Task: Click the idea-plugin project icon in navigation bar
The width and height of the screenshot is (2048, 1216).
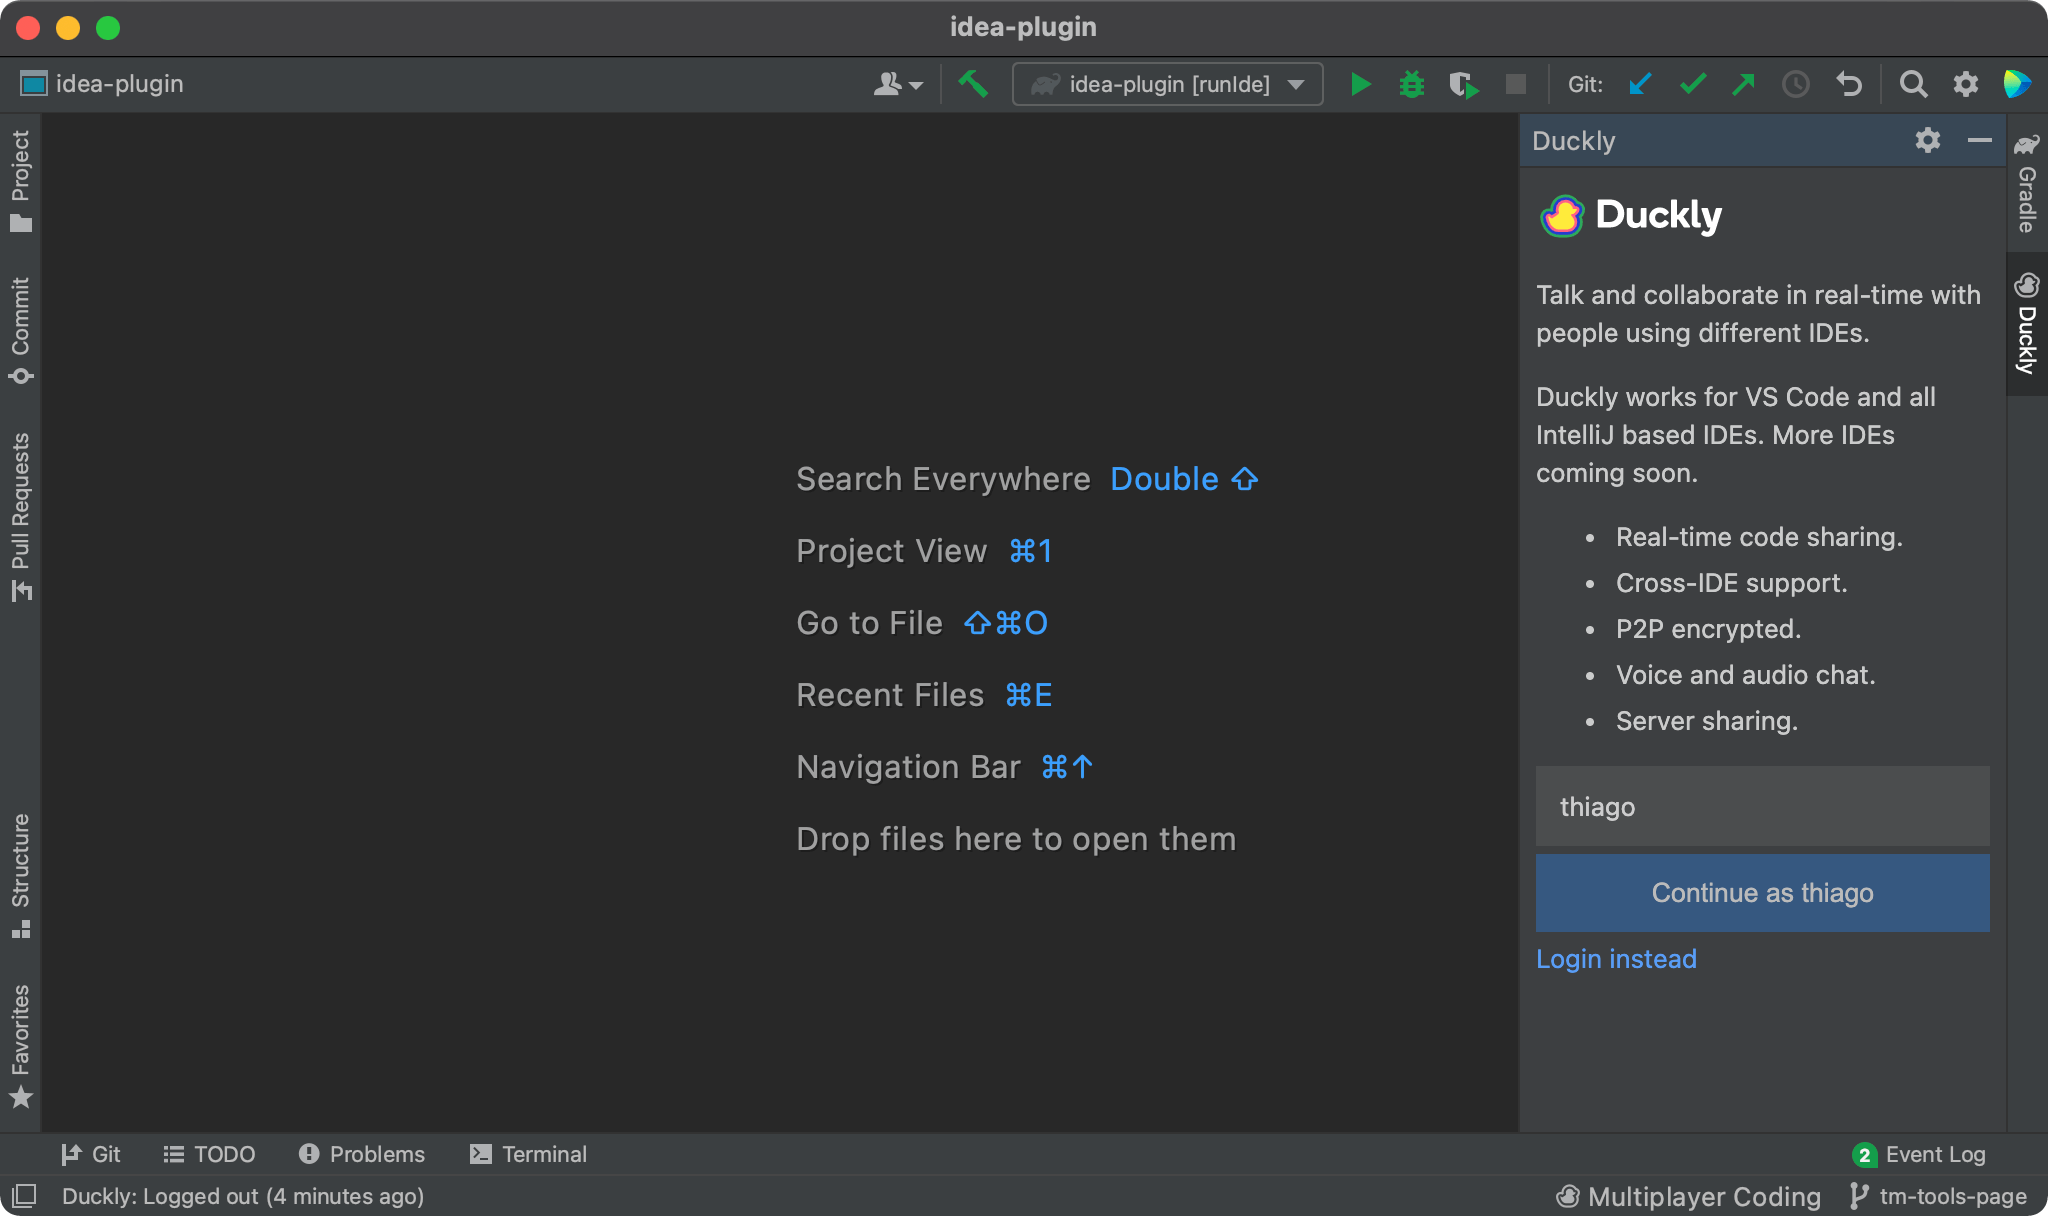Action: coord(34,84)
